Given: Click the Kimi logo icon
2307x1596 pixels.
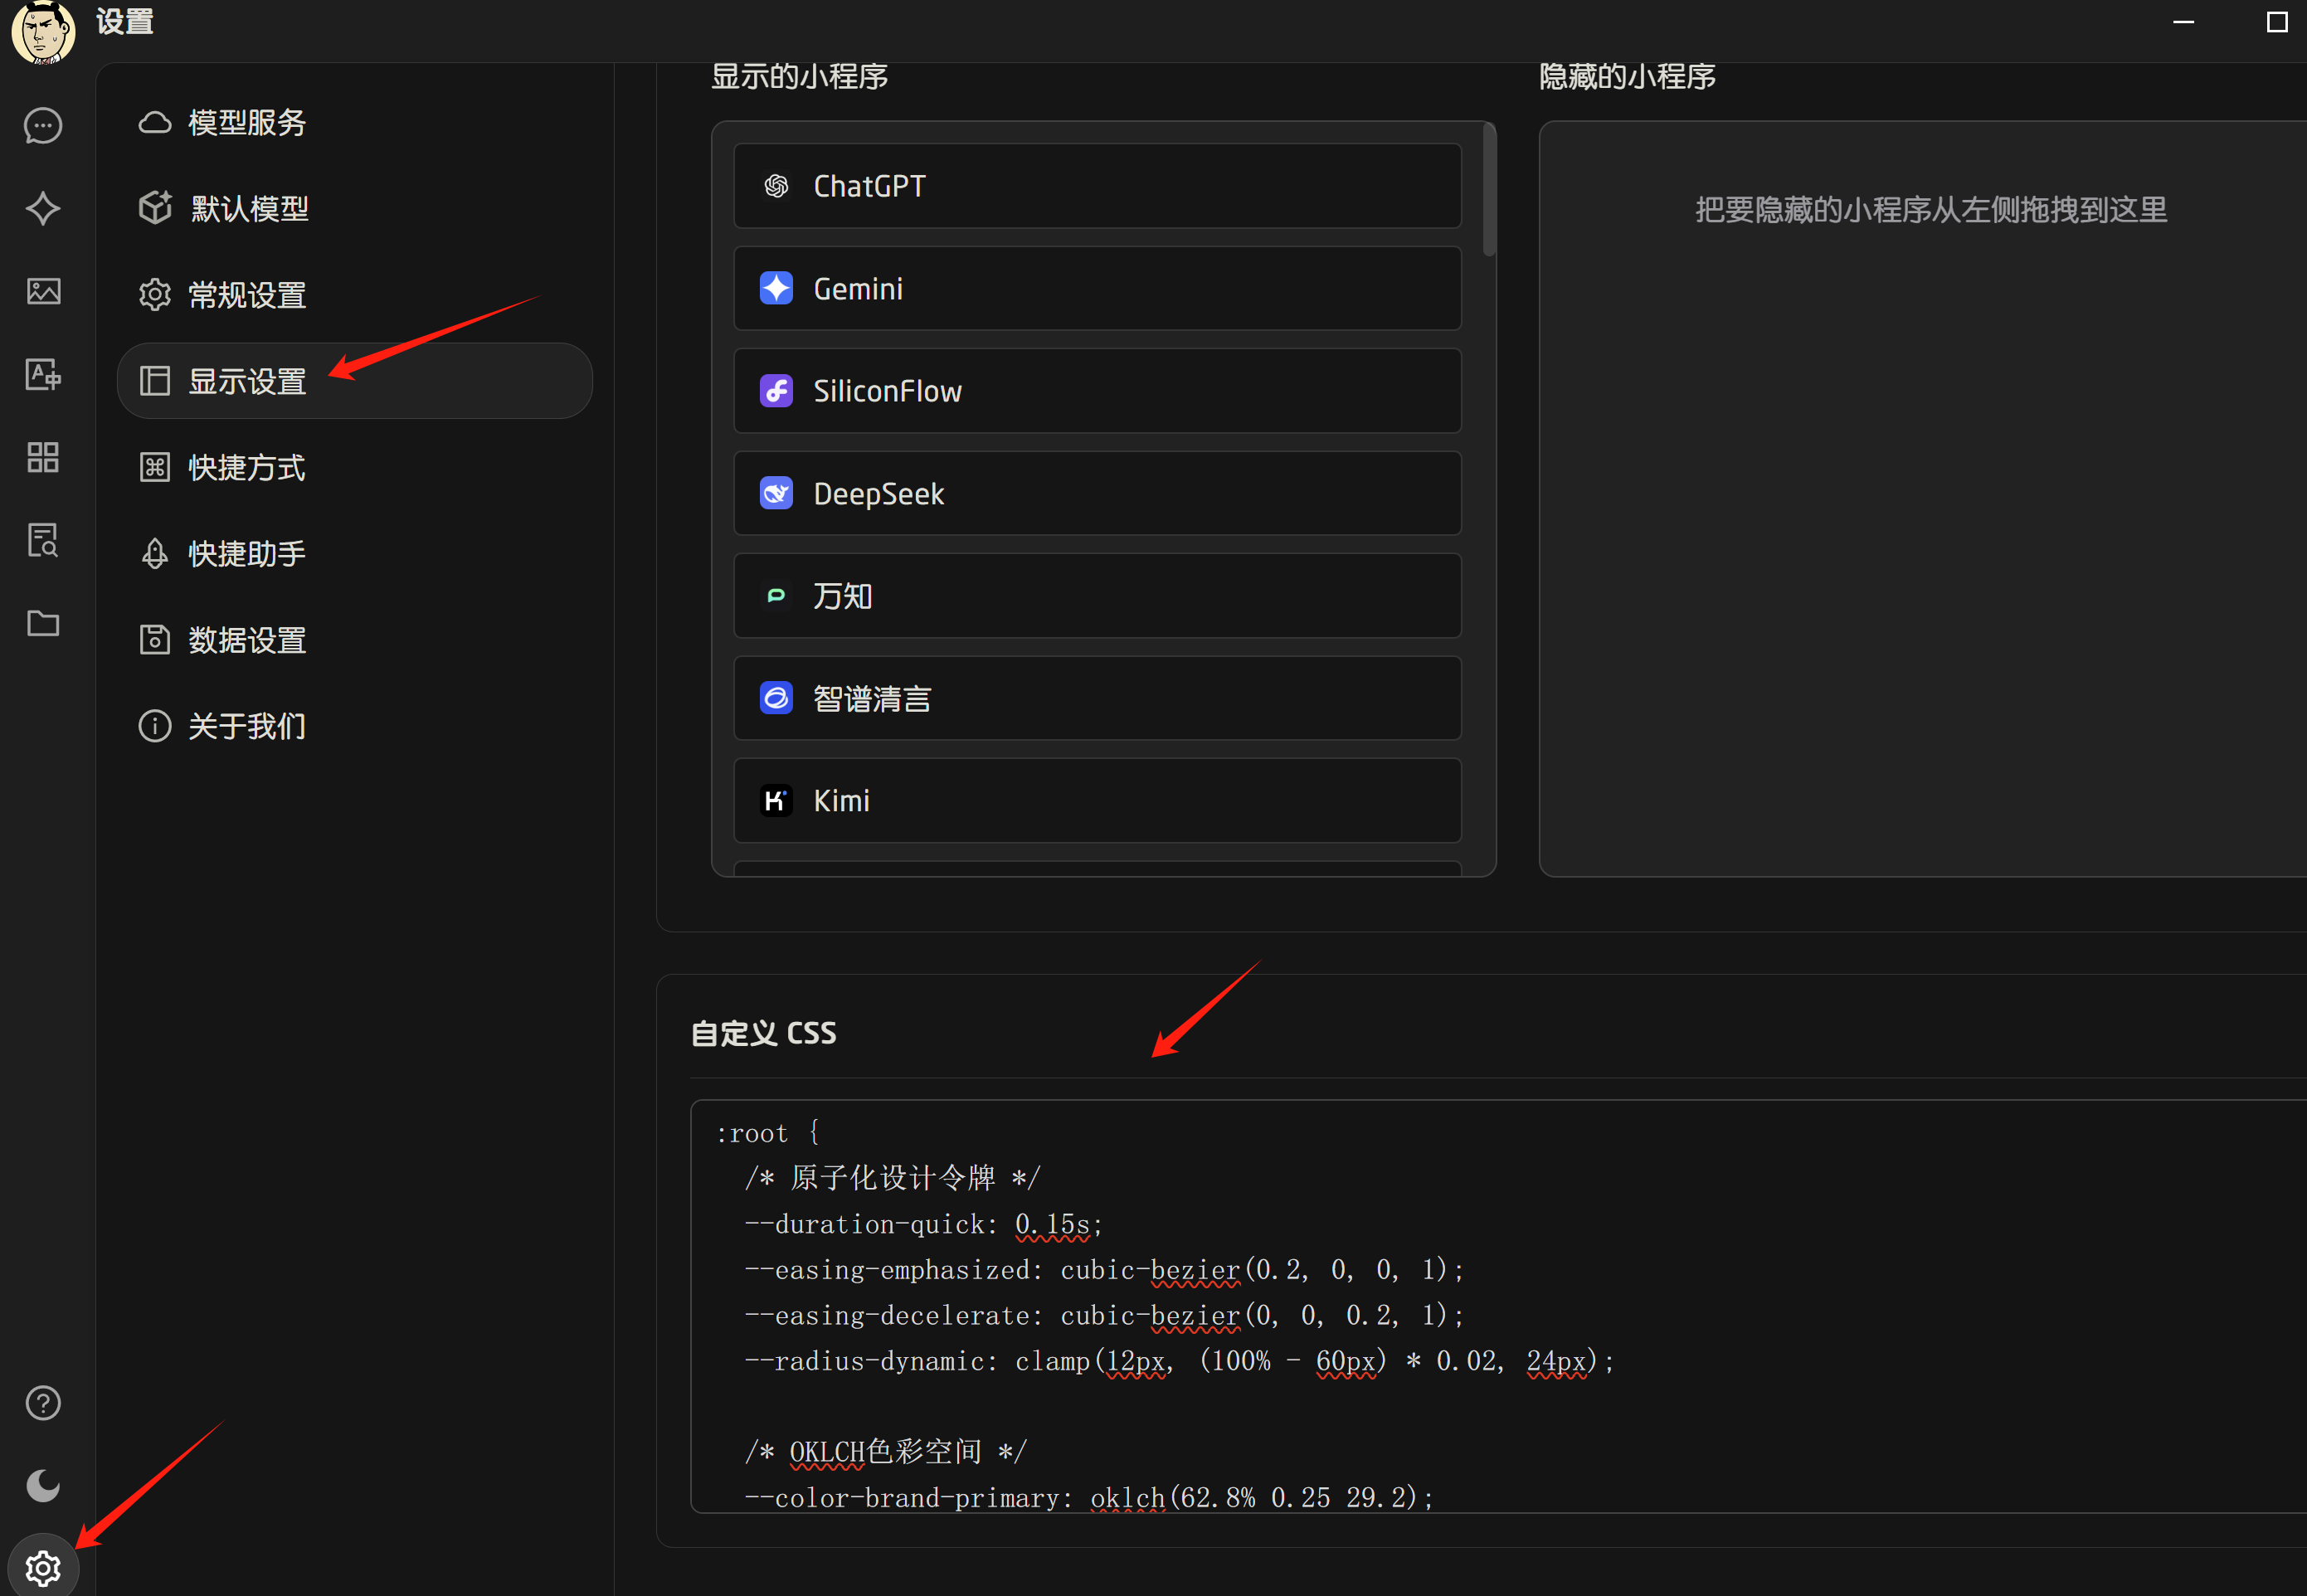Looking at the screenshot, I should tap(776, 800).
